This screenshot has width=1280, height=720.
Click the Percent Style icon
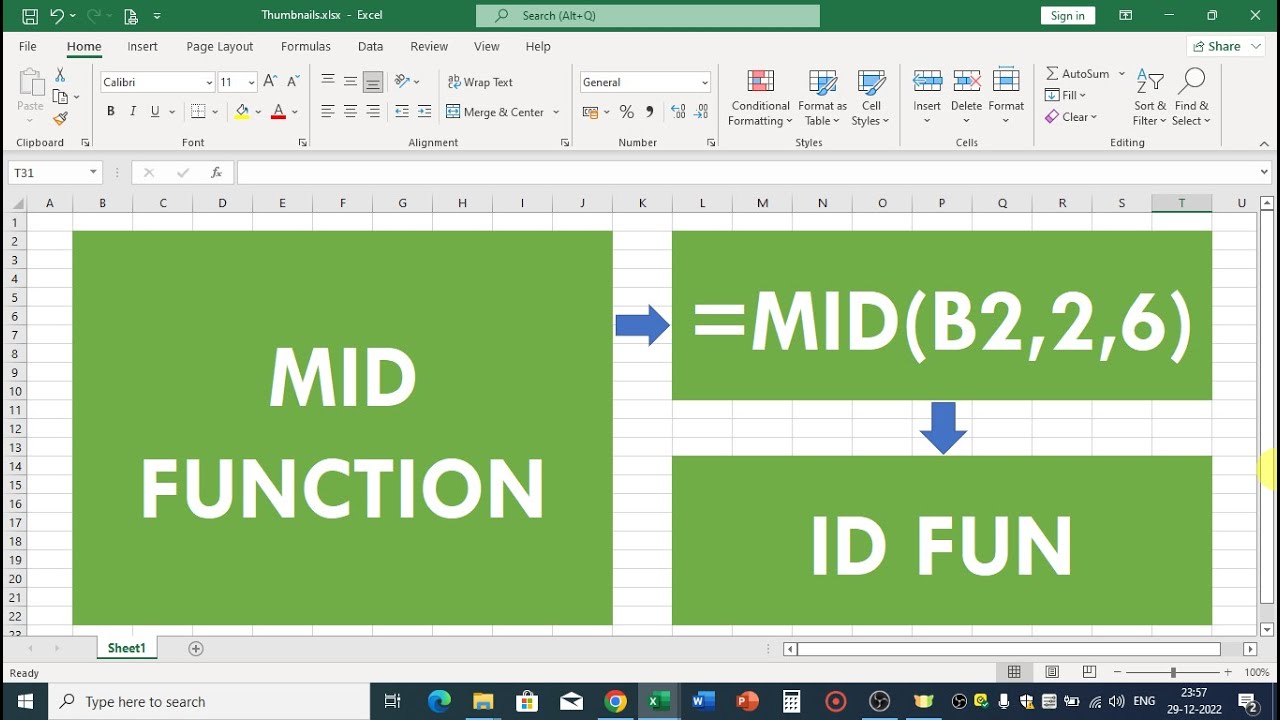[626, 112]
